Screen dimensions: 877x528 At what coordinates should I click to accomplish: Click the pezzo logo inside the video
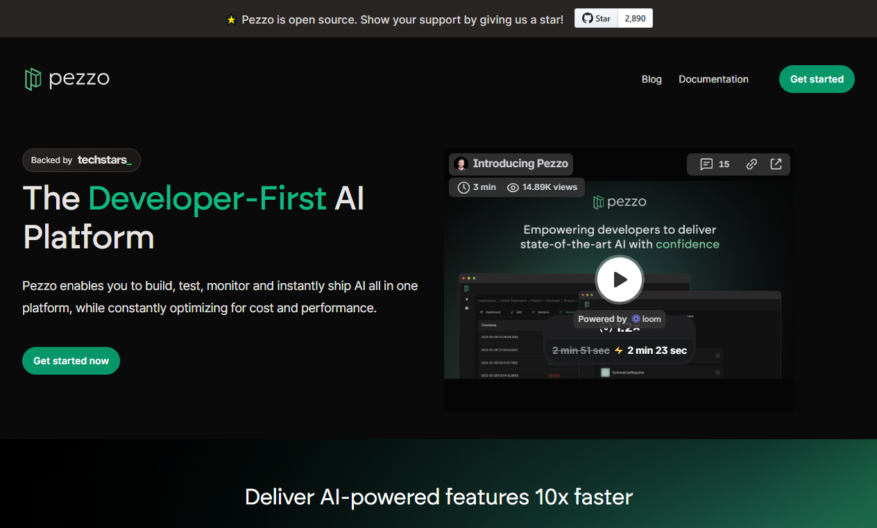coord(619,202)
